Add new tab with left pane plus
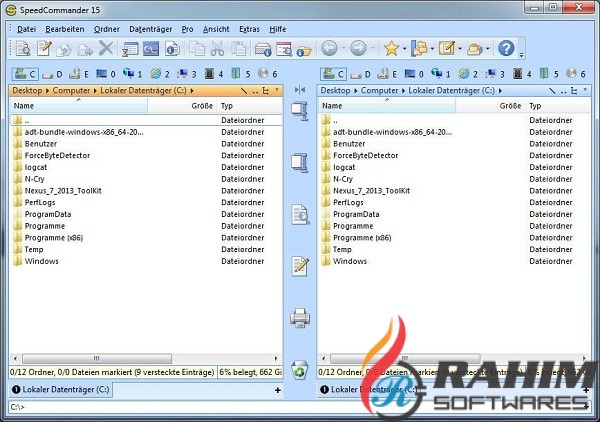The width and height of the screenshot is (600, 422). pos(277,390)
